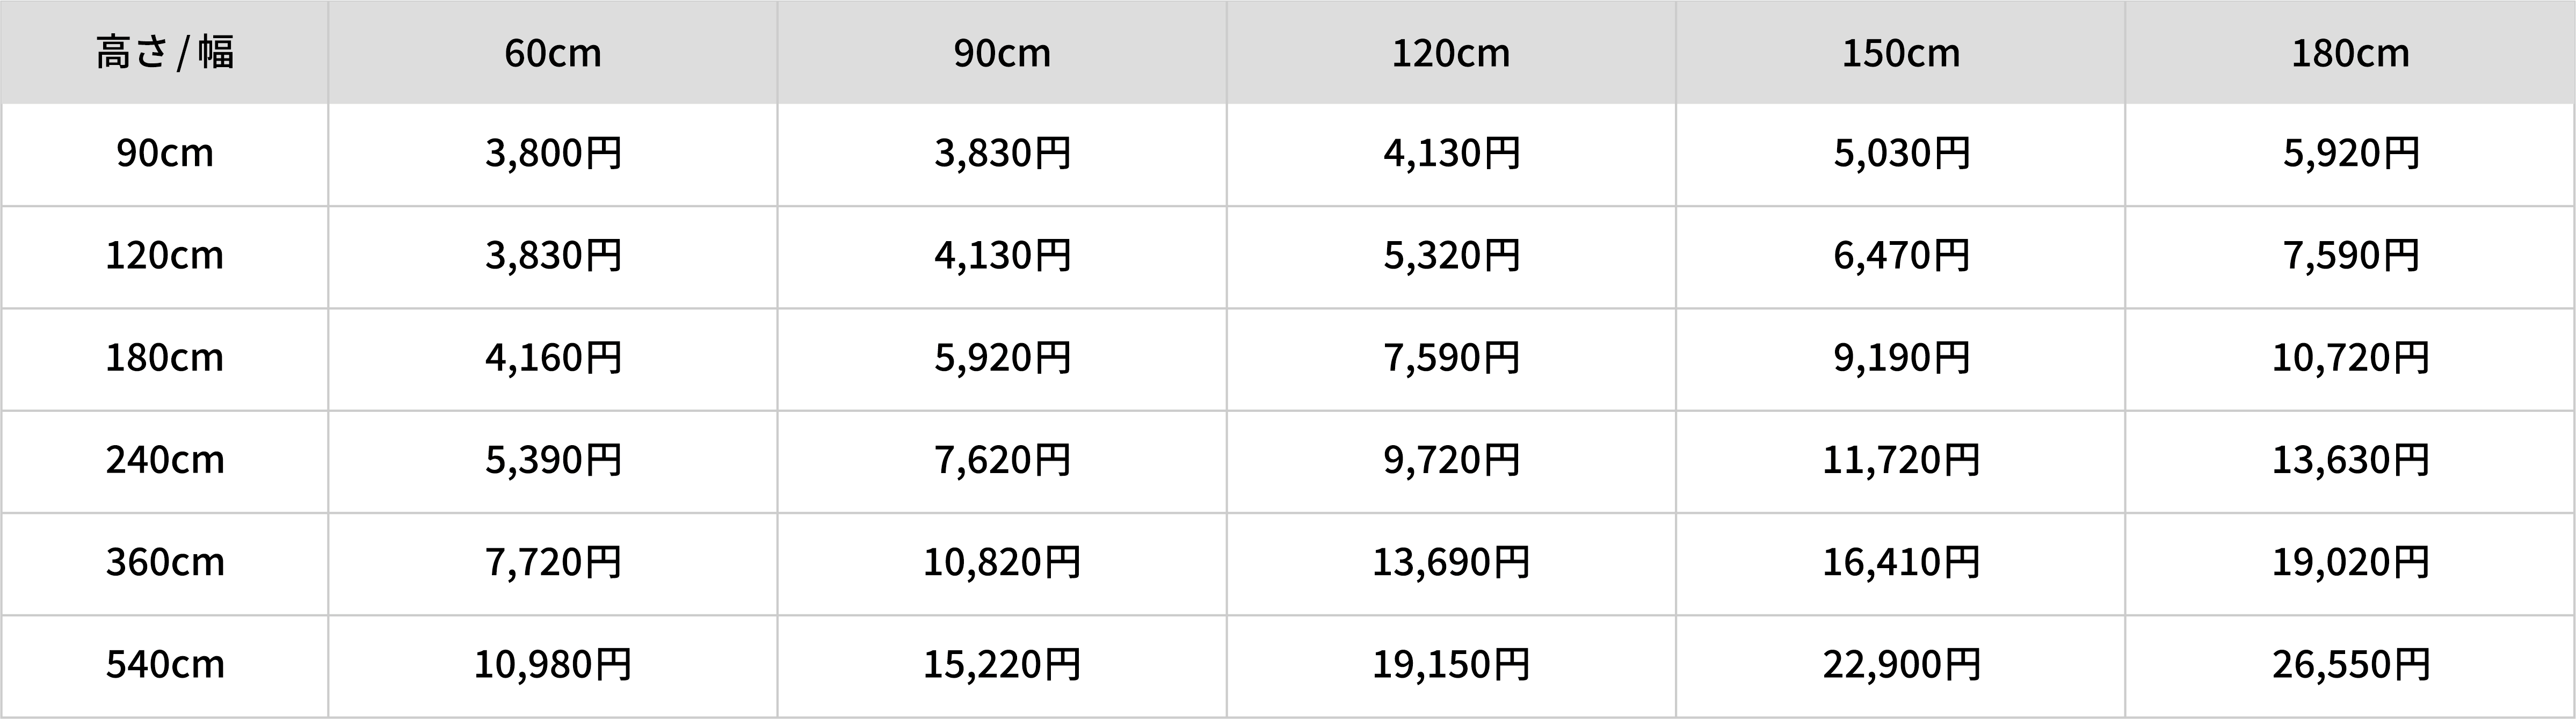Image resolution: width=2576 pixels, height=719 pixels.
Task: Select the 10,980円 price cell
Action: (553, 664)
